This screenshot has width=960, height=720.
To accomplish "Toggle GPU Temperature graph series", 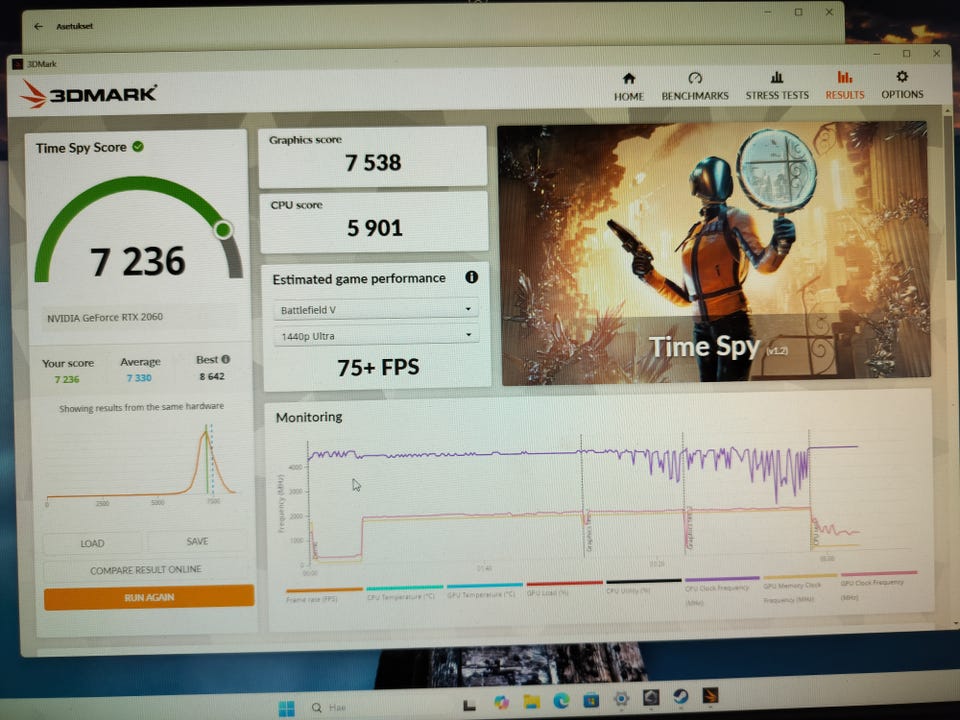I will 484,590.
